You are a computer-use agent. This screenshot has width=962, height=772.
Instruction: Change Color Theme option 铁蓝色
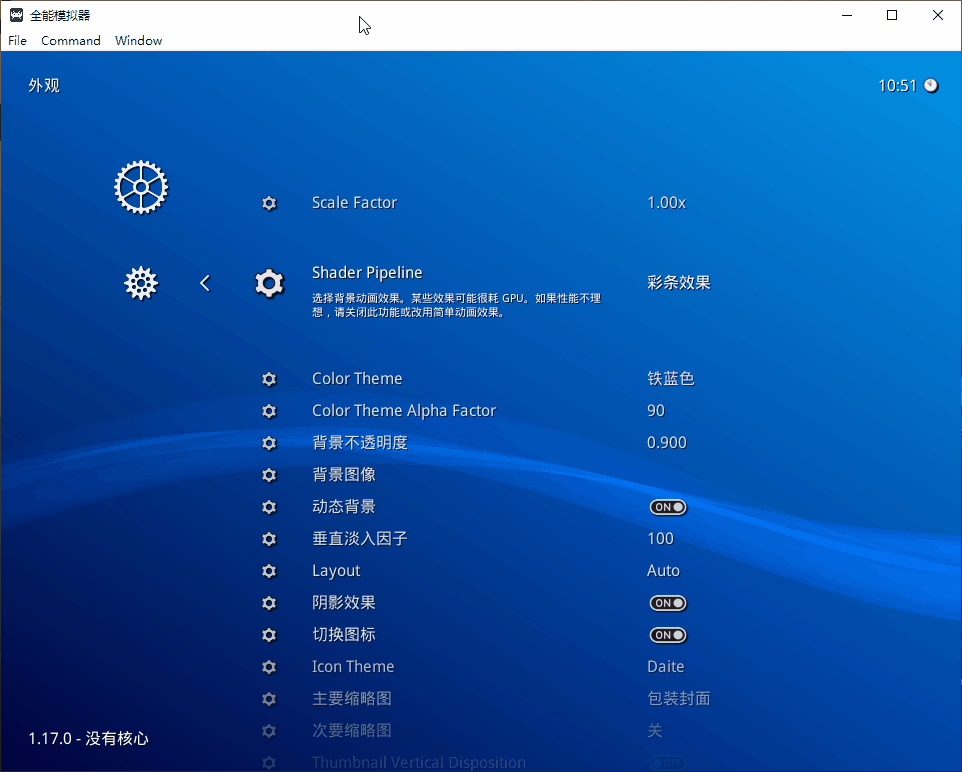(x=671, y=379)
